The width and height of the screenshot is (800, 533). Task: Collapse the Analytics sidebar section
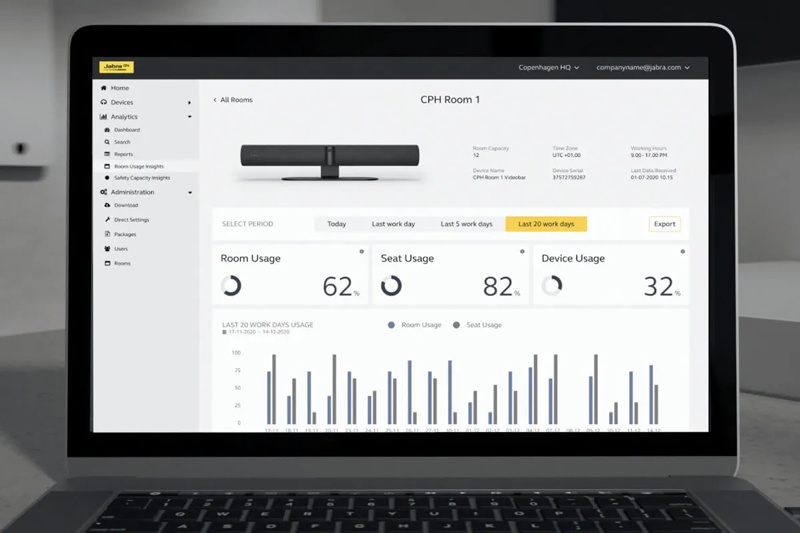click(189, 117)
